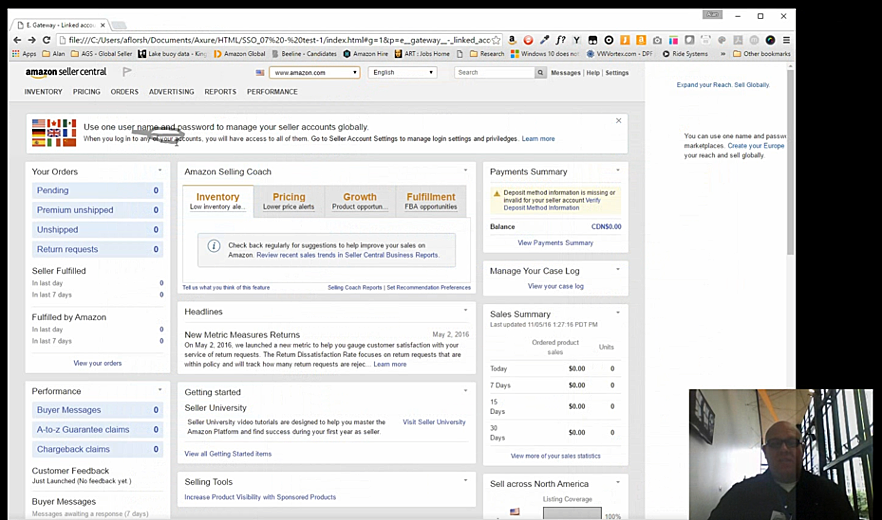Open the Apps bookmarks shortcut
The image size is (882, 520).
(24, 54)
